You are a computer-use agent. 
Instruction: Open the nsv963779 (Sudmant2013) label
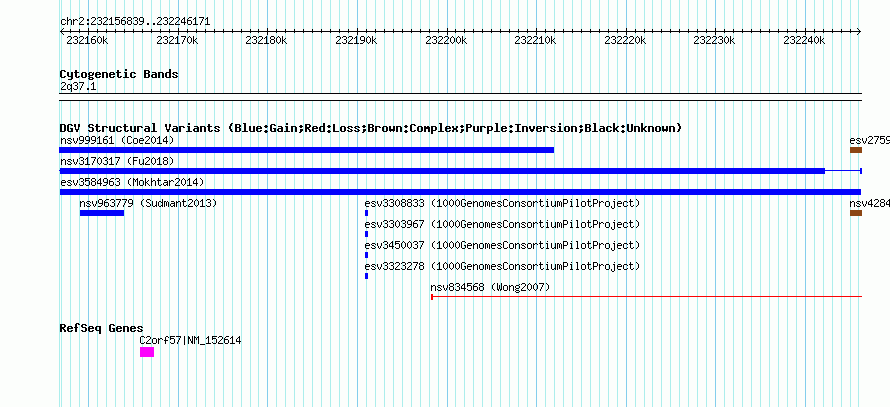point(148,203)
